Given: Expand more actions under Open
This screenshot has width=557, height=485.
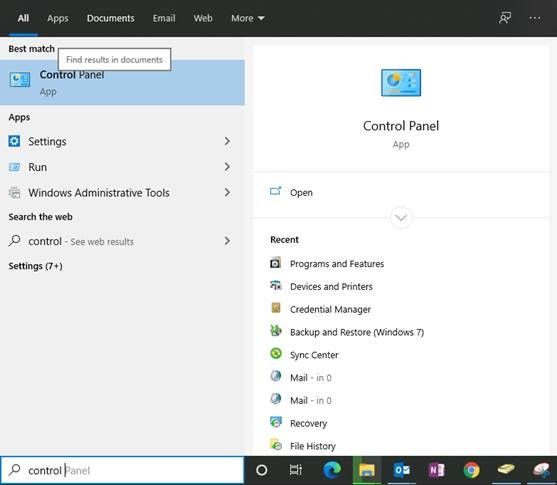Looking at the screenshot, I should point(401,218).
